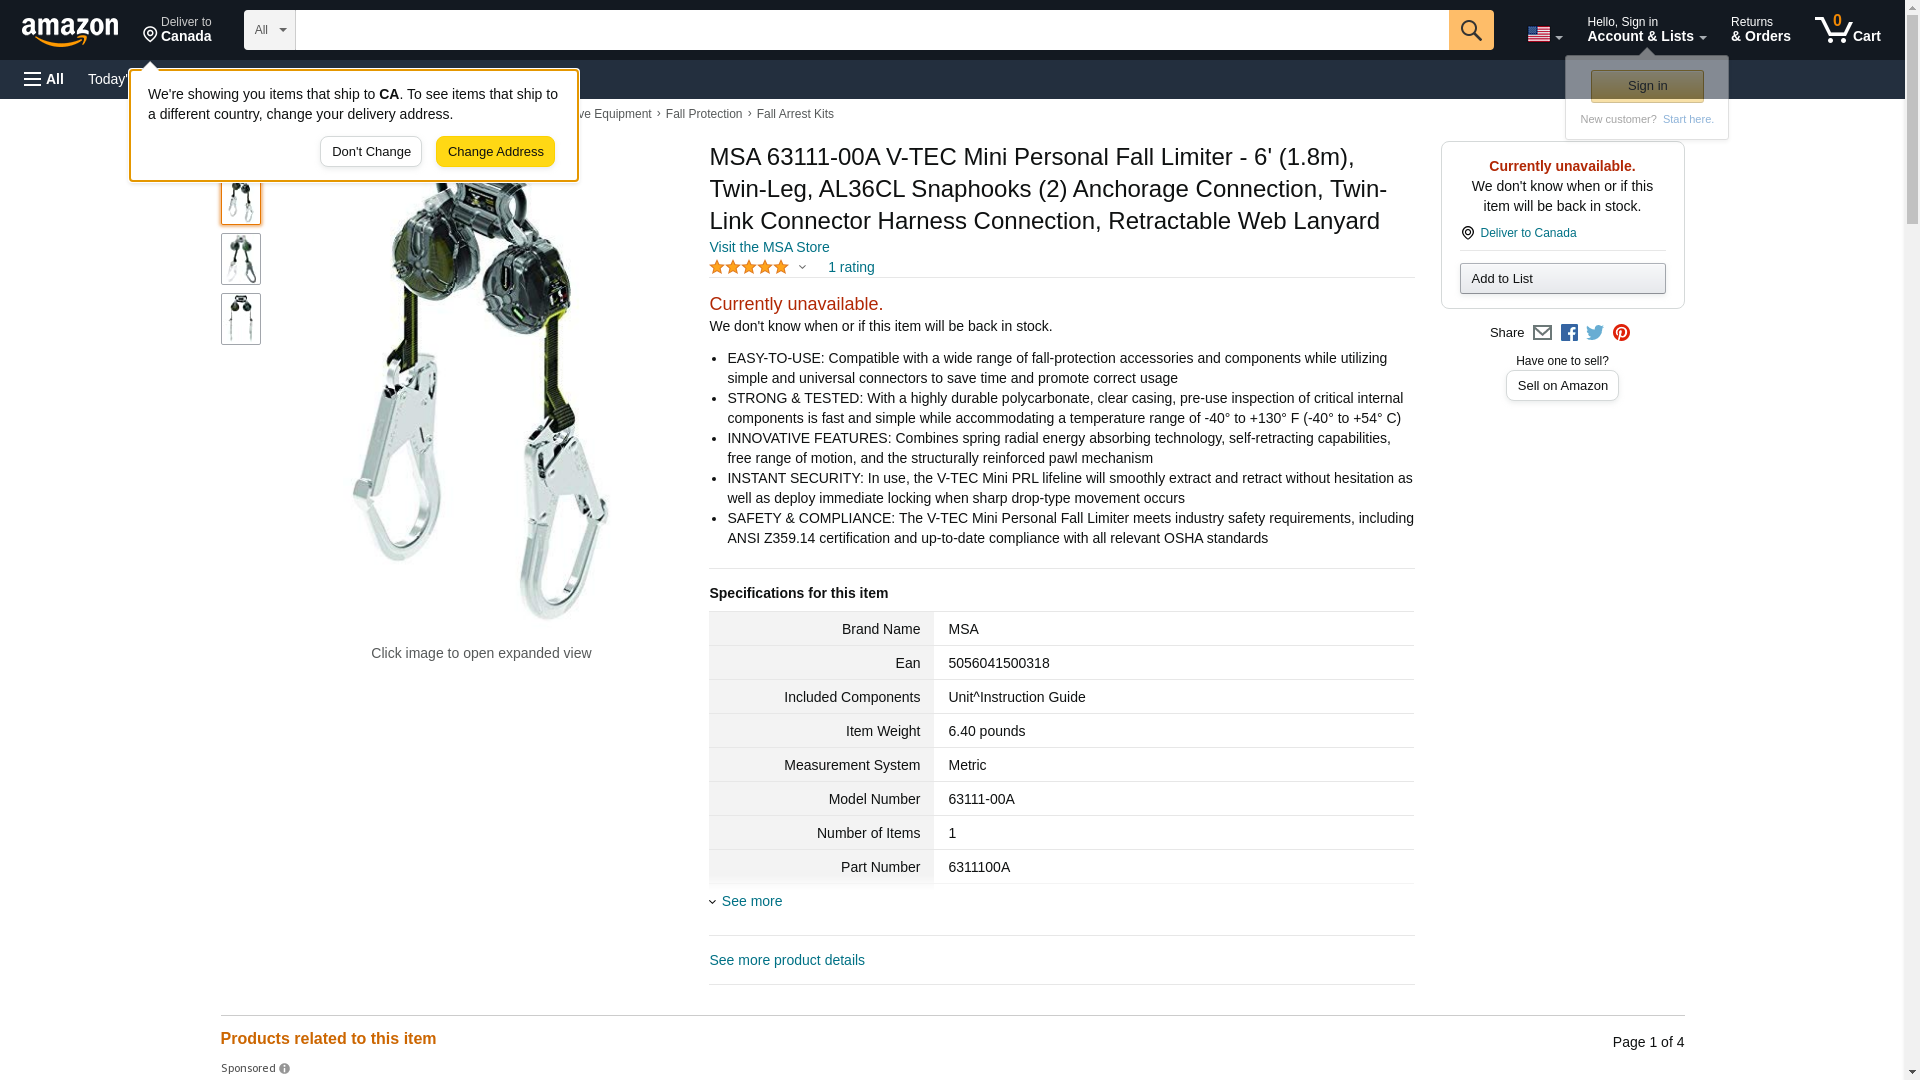This screenshot has width=1920, height=1080.
Task: Click the Add to List button
Action: click(1562, 278)
